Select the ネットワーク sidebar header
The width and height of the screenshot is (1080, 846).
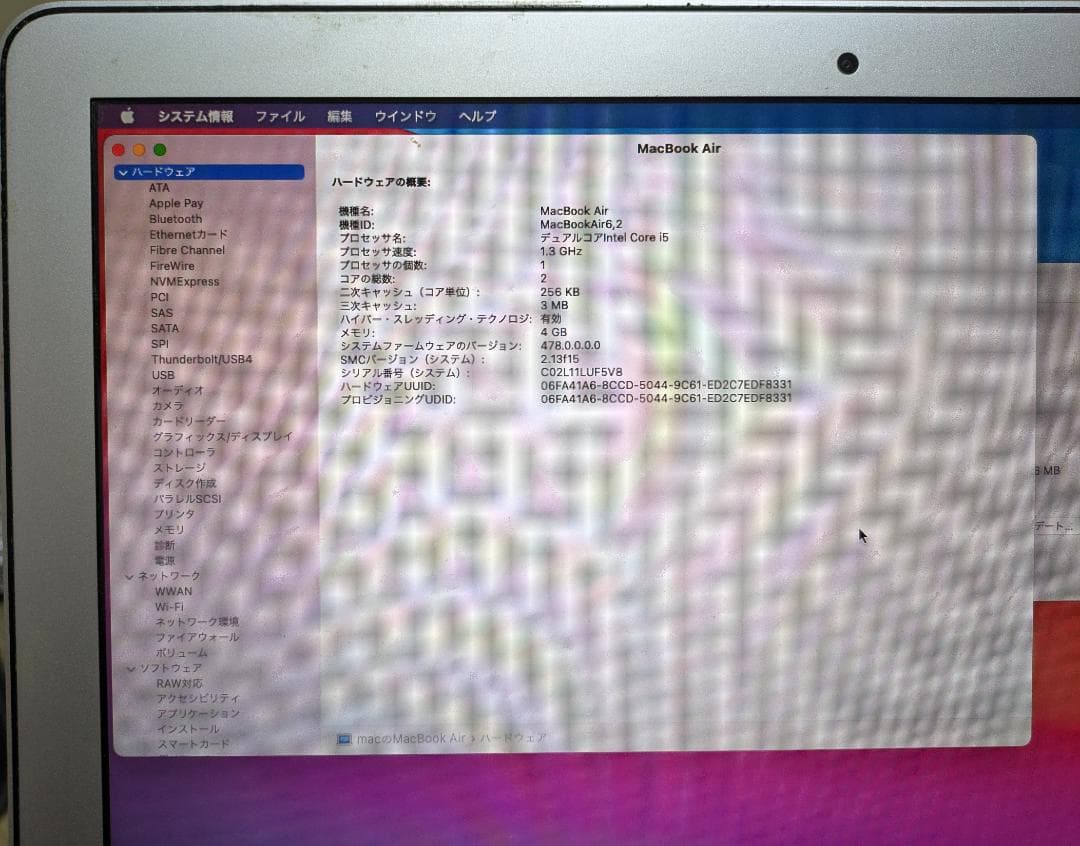(169, 576)
